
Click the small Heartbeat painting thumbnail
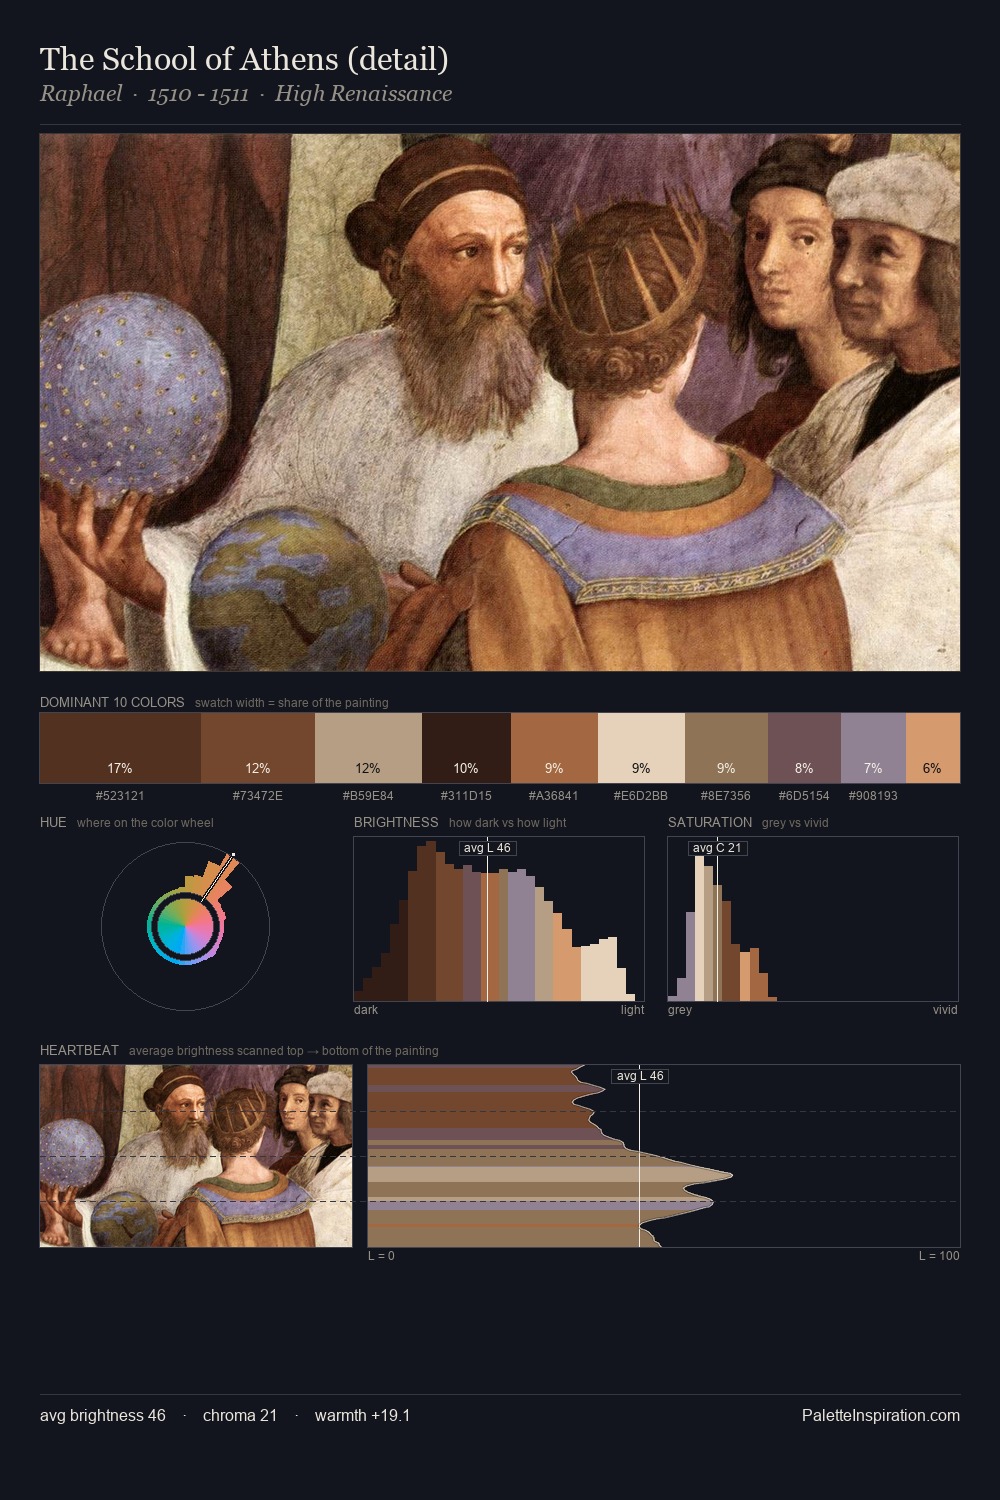196,1156
